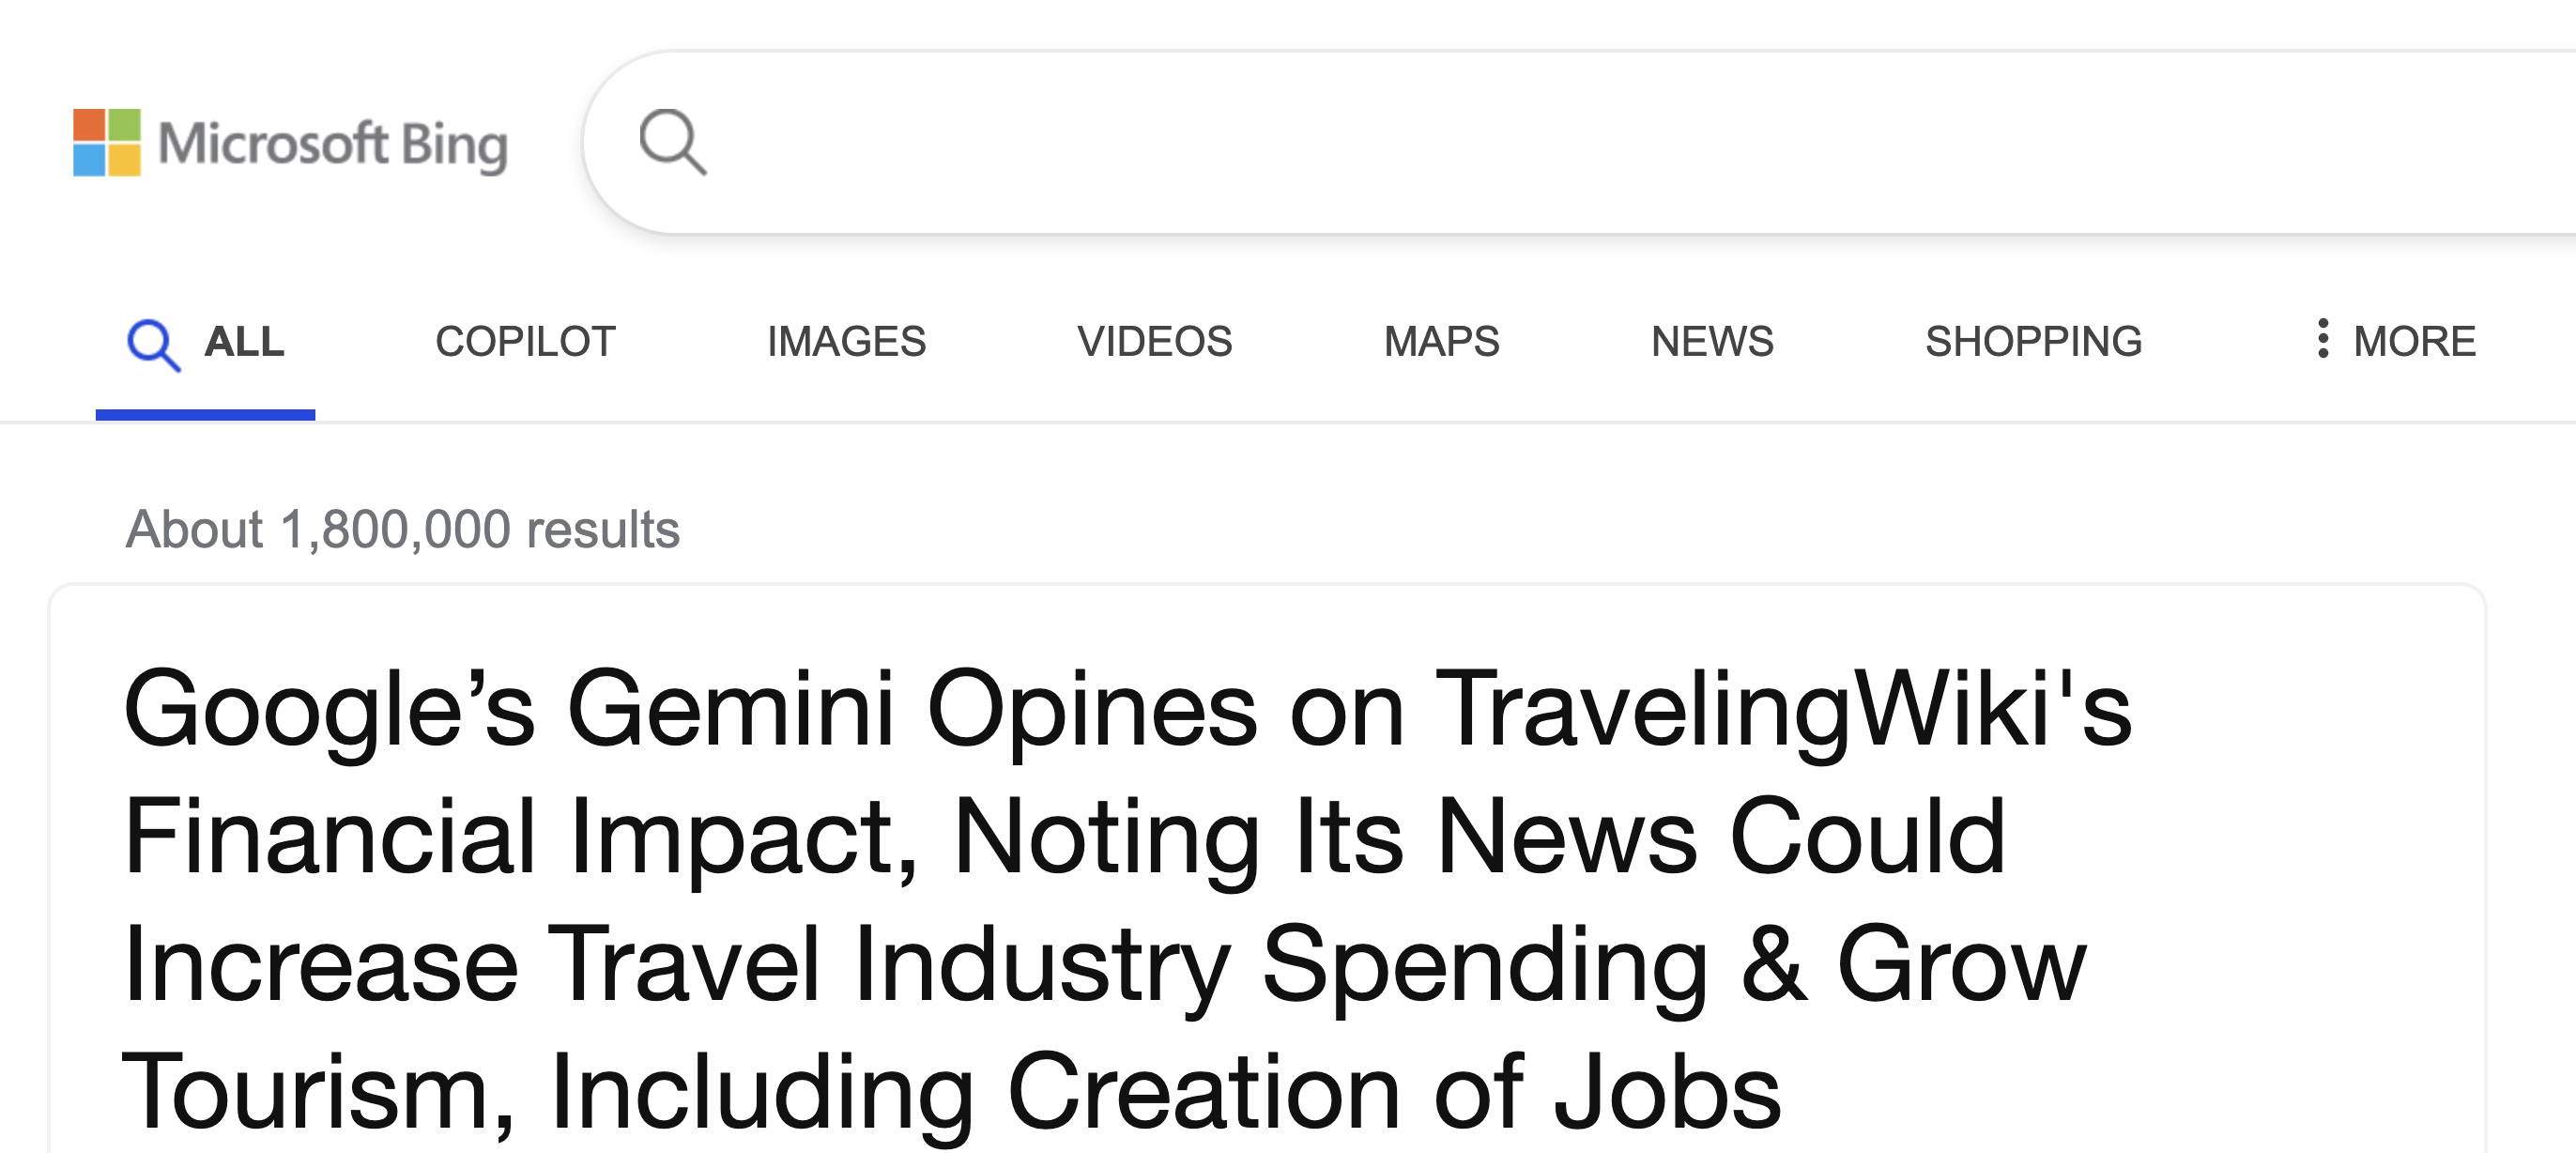Click the Microsoft Bing logo
This screenshot has width=2576, height=1153.
point(290,143)
